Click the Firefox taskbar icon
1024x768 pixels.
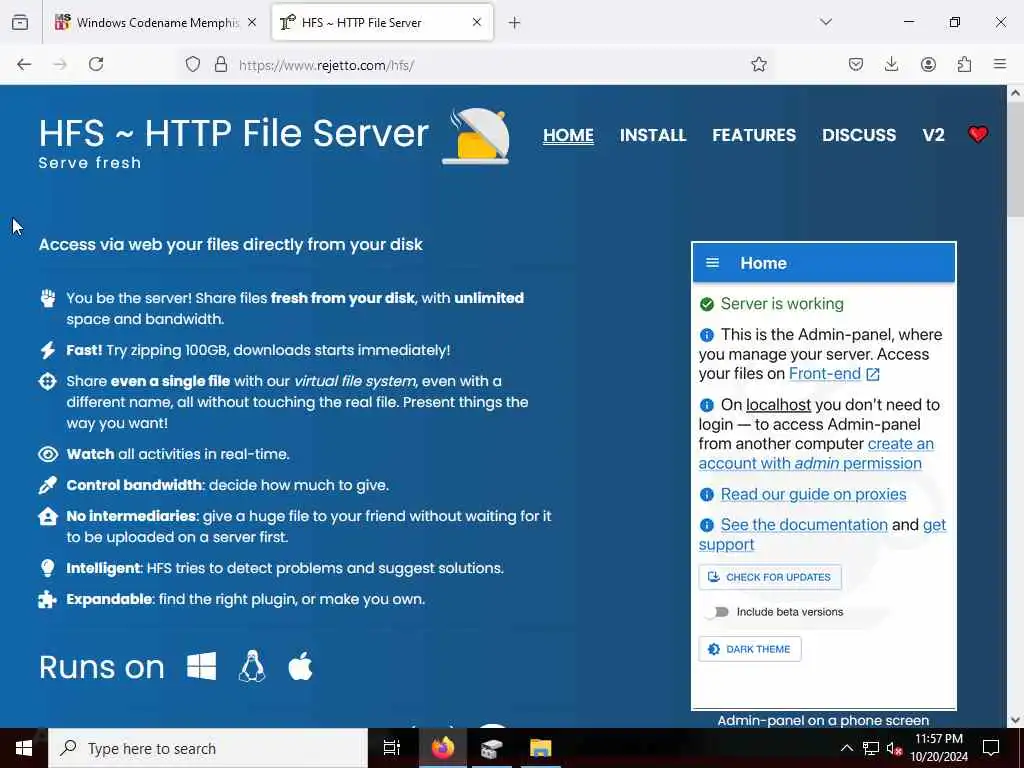pyautogui.click(x=442, y=748)
